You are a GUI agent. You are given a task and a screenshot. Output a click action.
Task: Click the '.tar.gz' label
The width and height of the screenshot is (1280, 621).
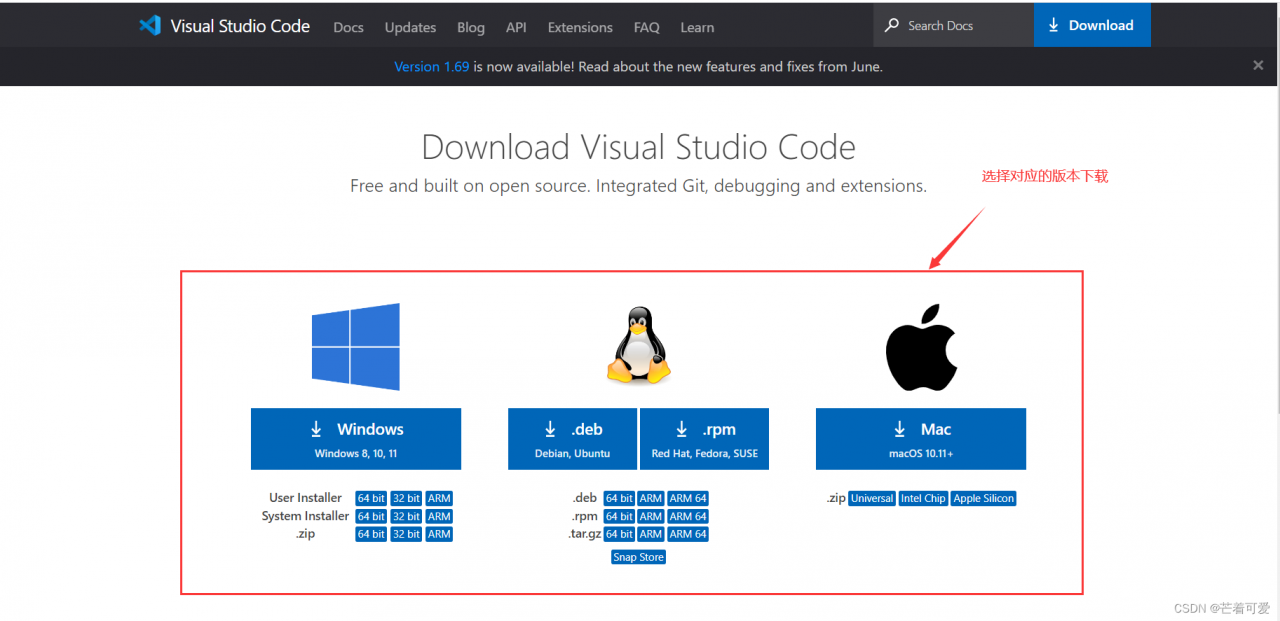click(x=583, y=534)
